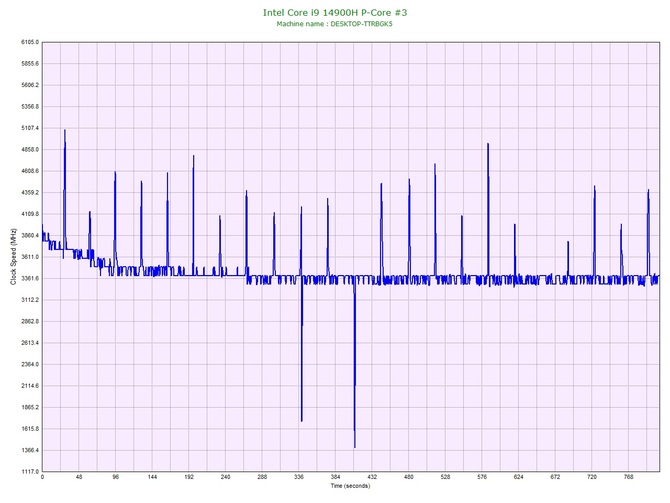The height and width of the screenshot is (503, 670).
Task: Click the 6105.0 y-axis value
Action: 30,42
